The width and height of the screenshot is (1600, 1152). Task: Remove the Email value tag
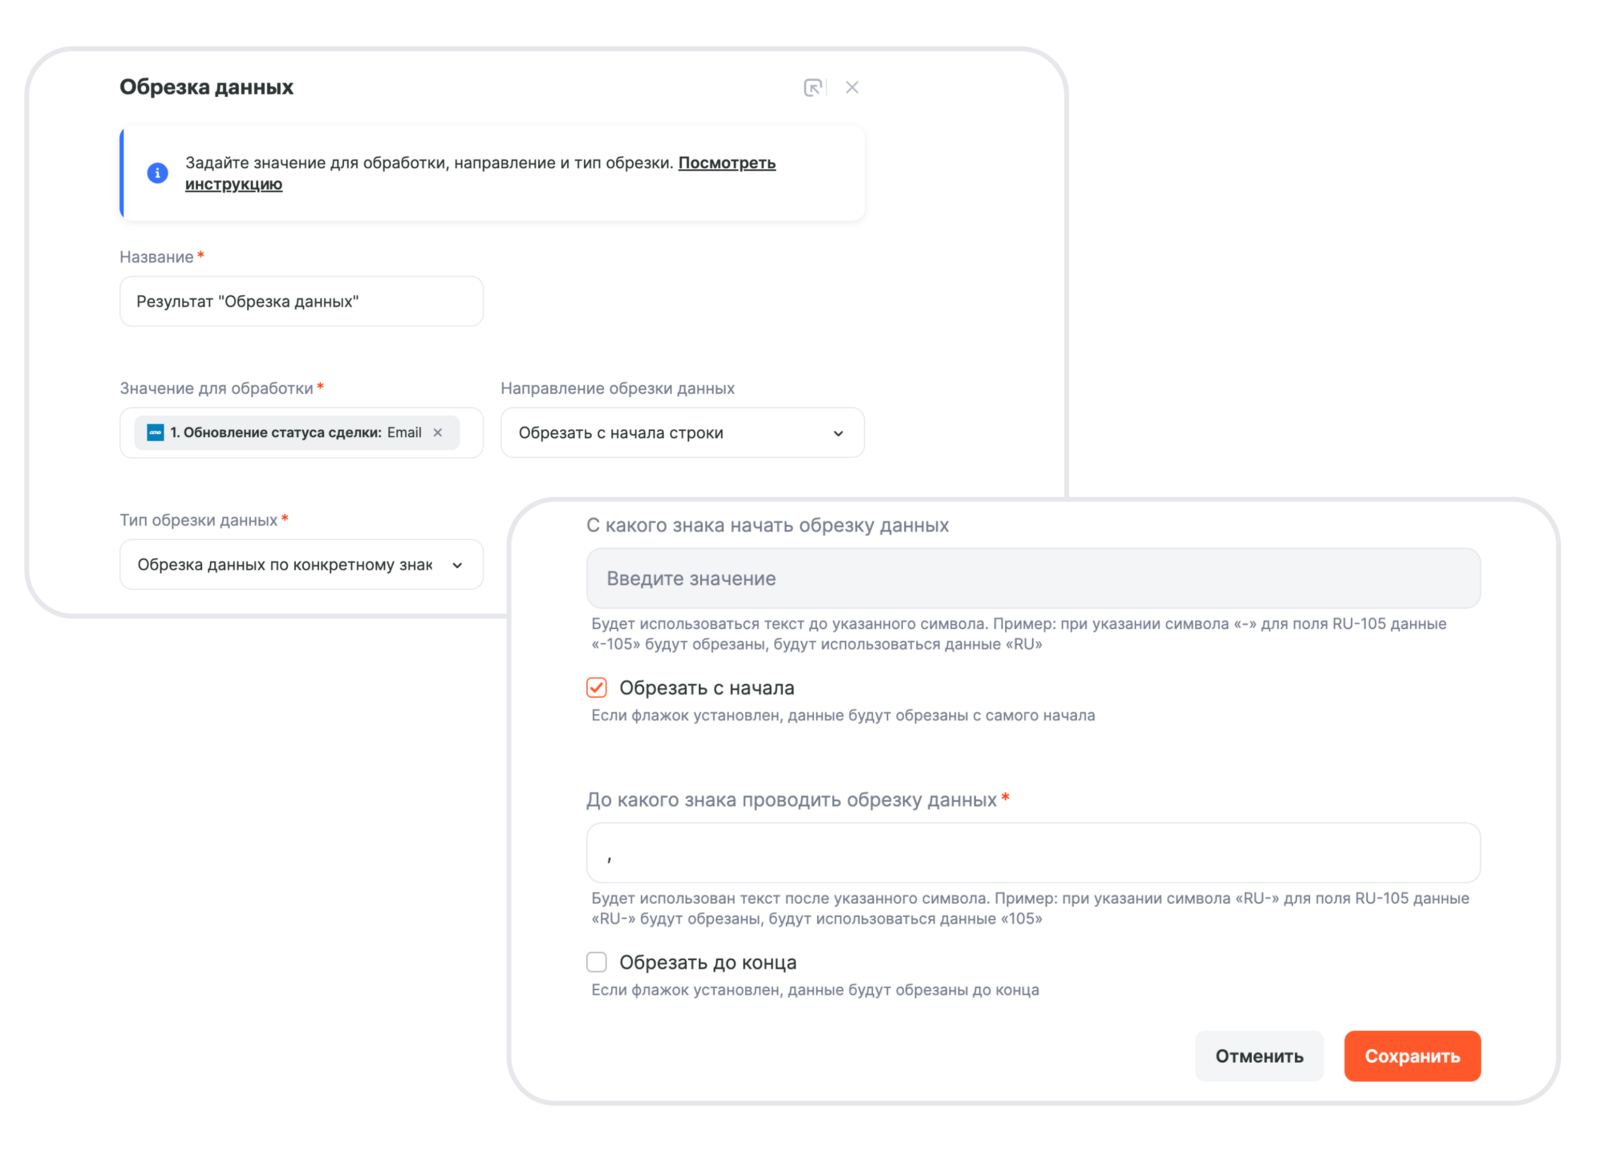click(x=438, y=433)
